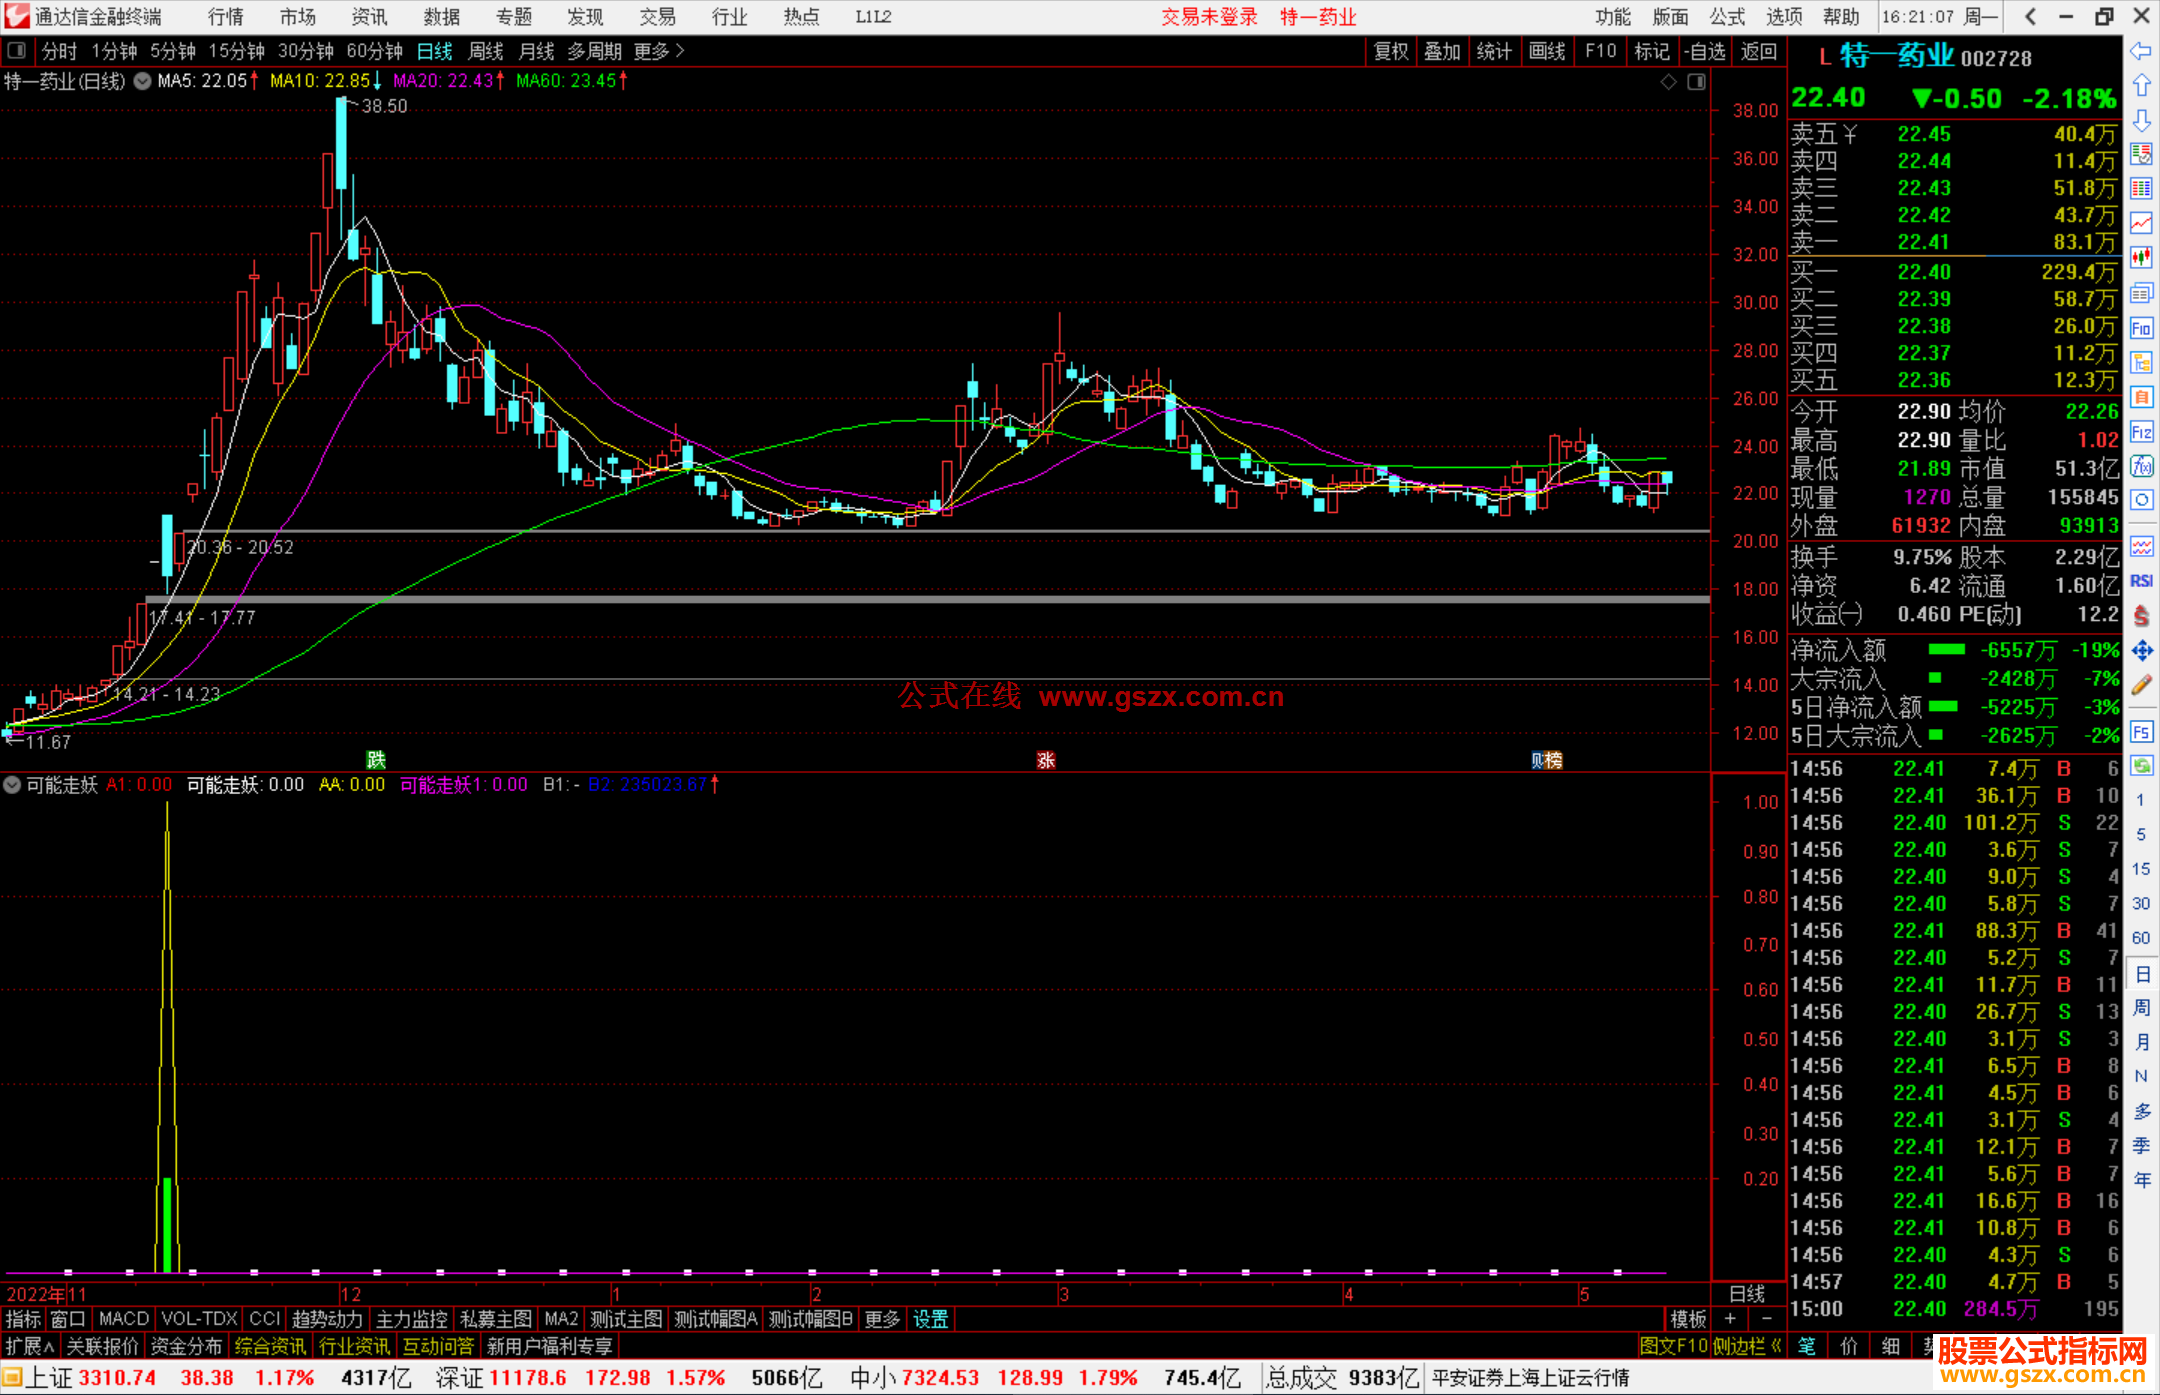Select the MACD indicator tab
The width and height of the screenshot is (2160, 1395).
(123, 1319)
